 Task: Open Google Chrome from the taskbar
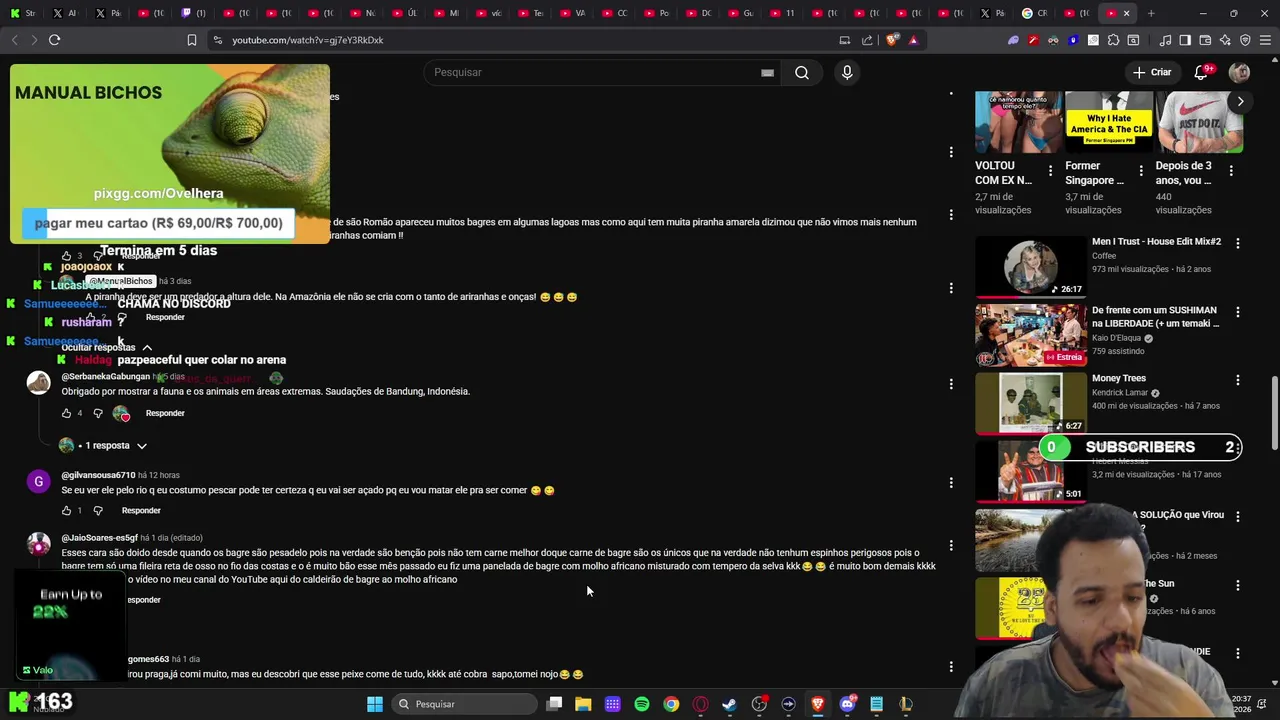(671, 704)
